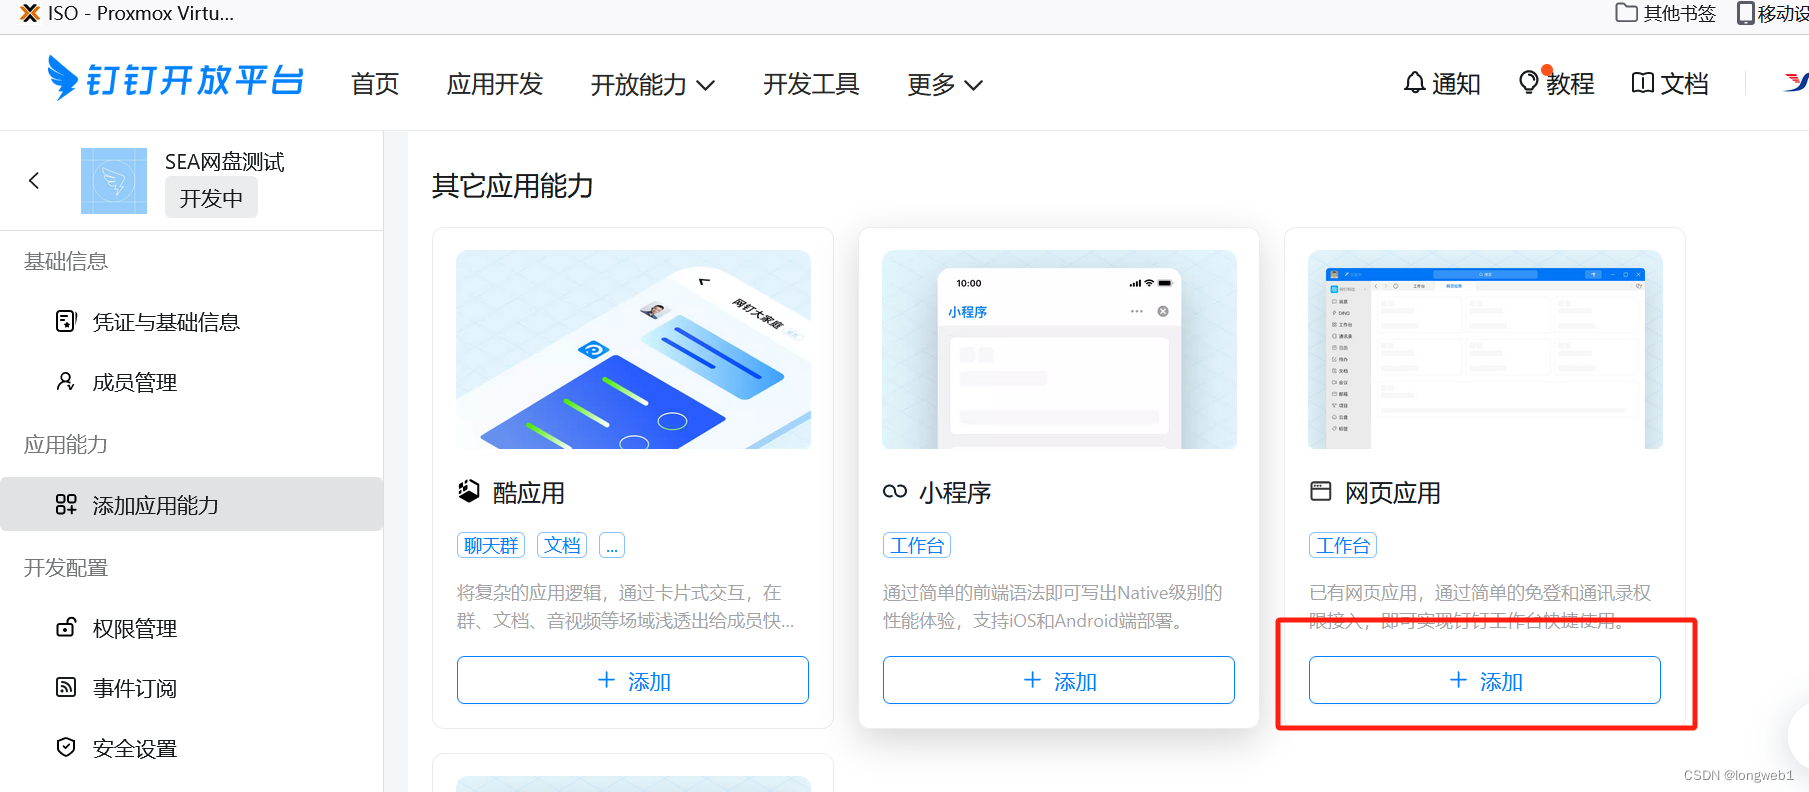Image resolution: width=1809 pixels, height=792 pixels.
Task: Click the 安全设置 shield icon
Action: point(66,747)
